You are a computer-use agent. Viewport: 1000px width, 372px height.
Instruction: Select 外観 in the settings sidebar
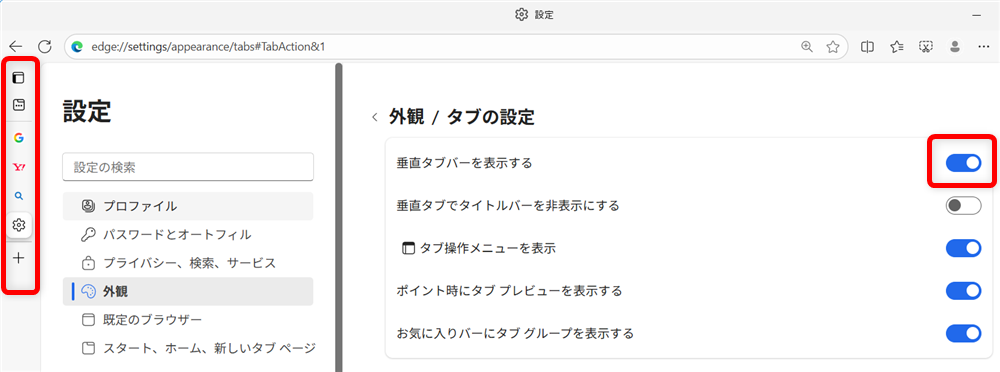tap(188, 292)
